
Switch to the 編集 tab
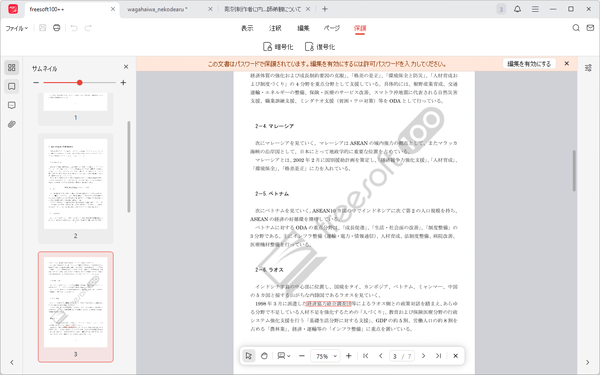click(x=303, y=28)
